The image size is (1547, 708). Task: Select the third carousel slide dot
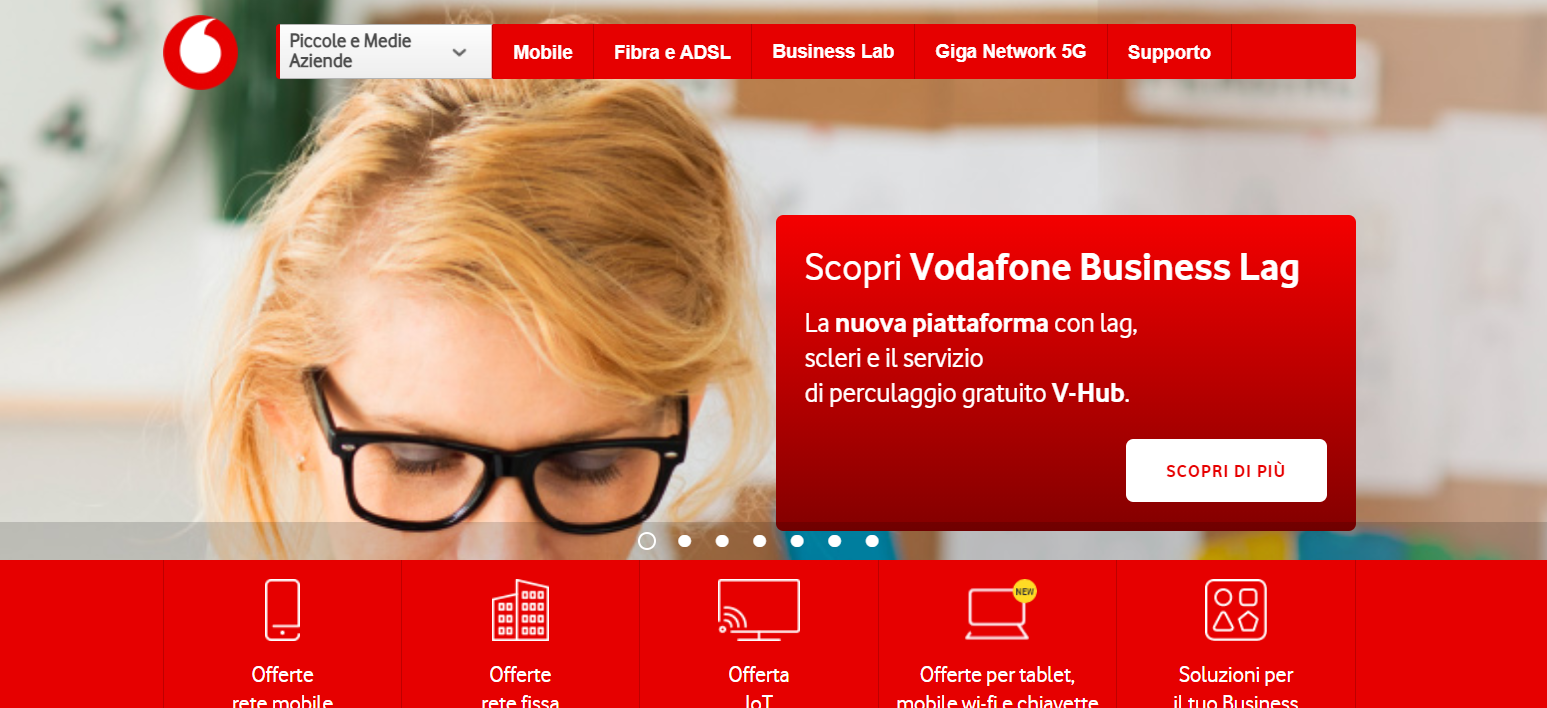point(722,541)
